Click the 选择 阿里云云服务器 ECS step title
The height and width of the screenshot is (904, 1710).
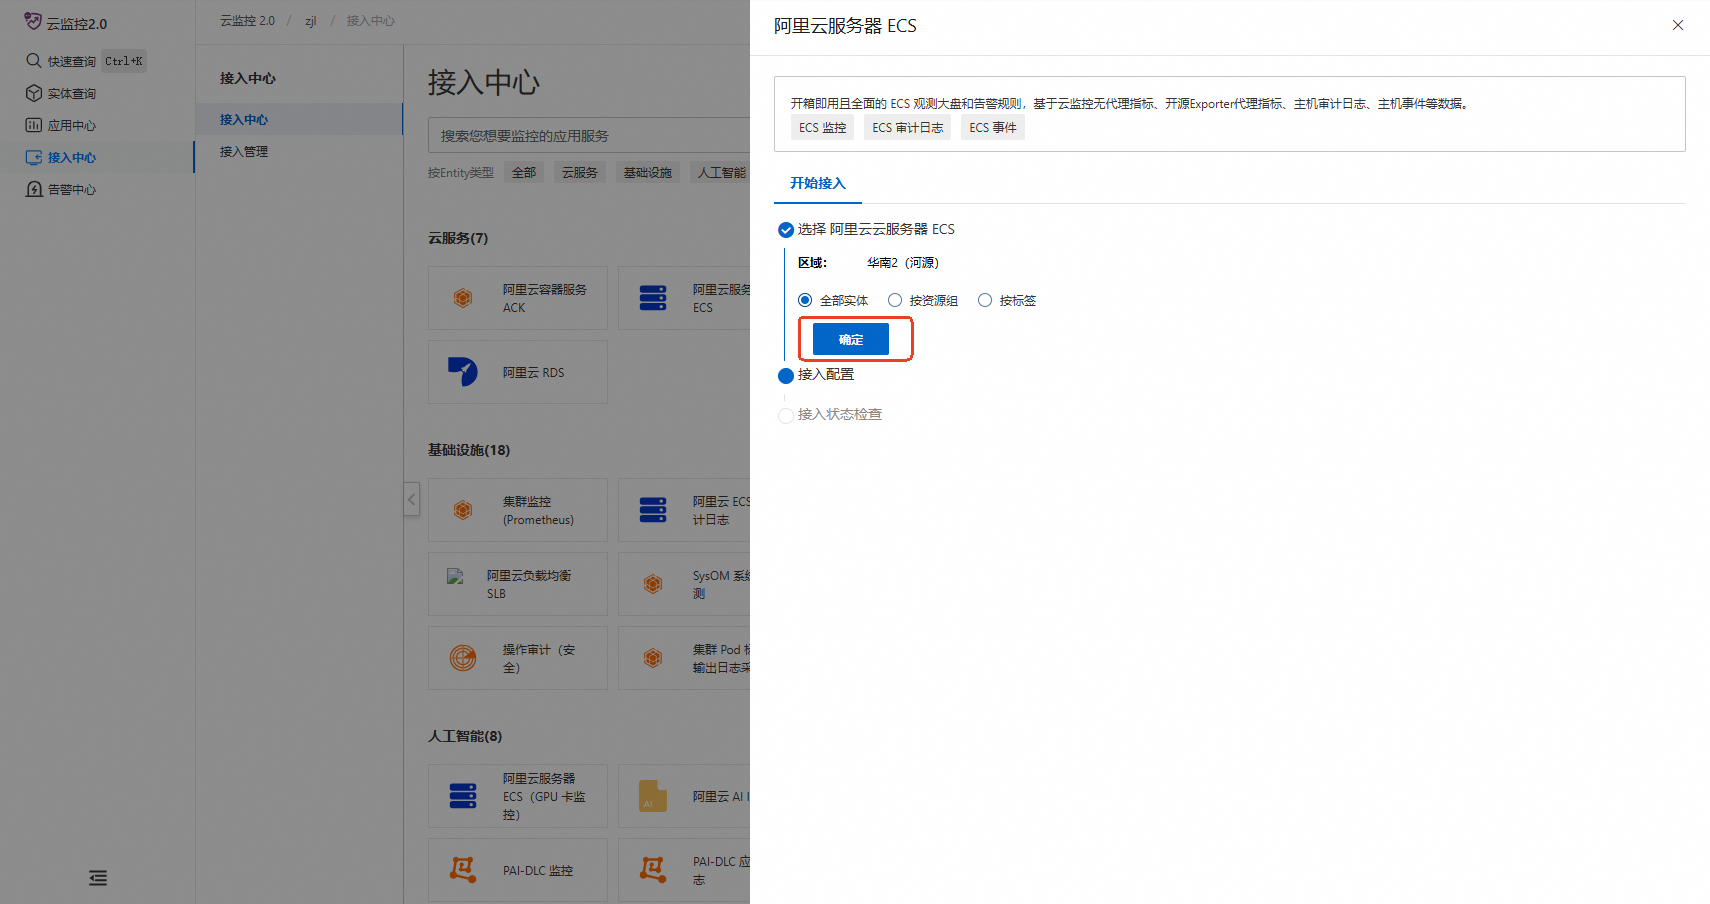876,229
